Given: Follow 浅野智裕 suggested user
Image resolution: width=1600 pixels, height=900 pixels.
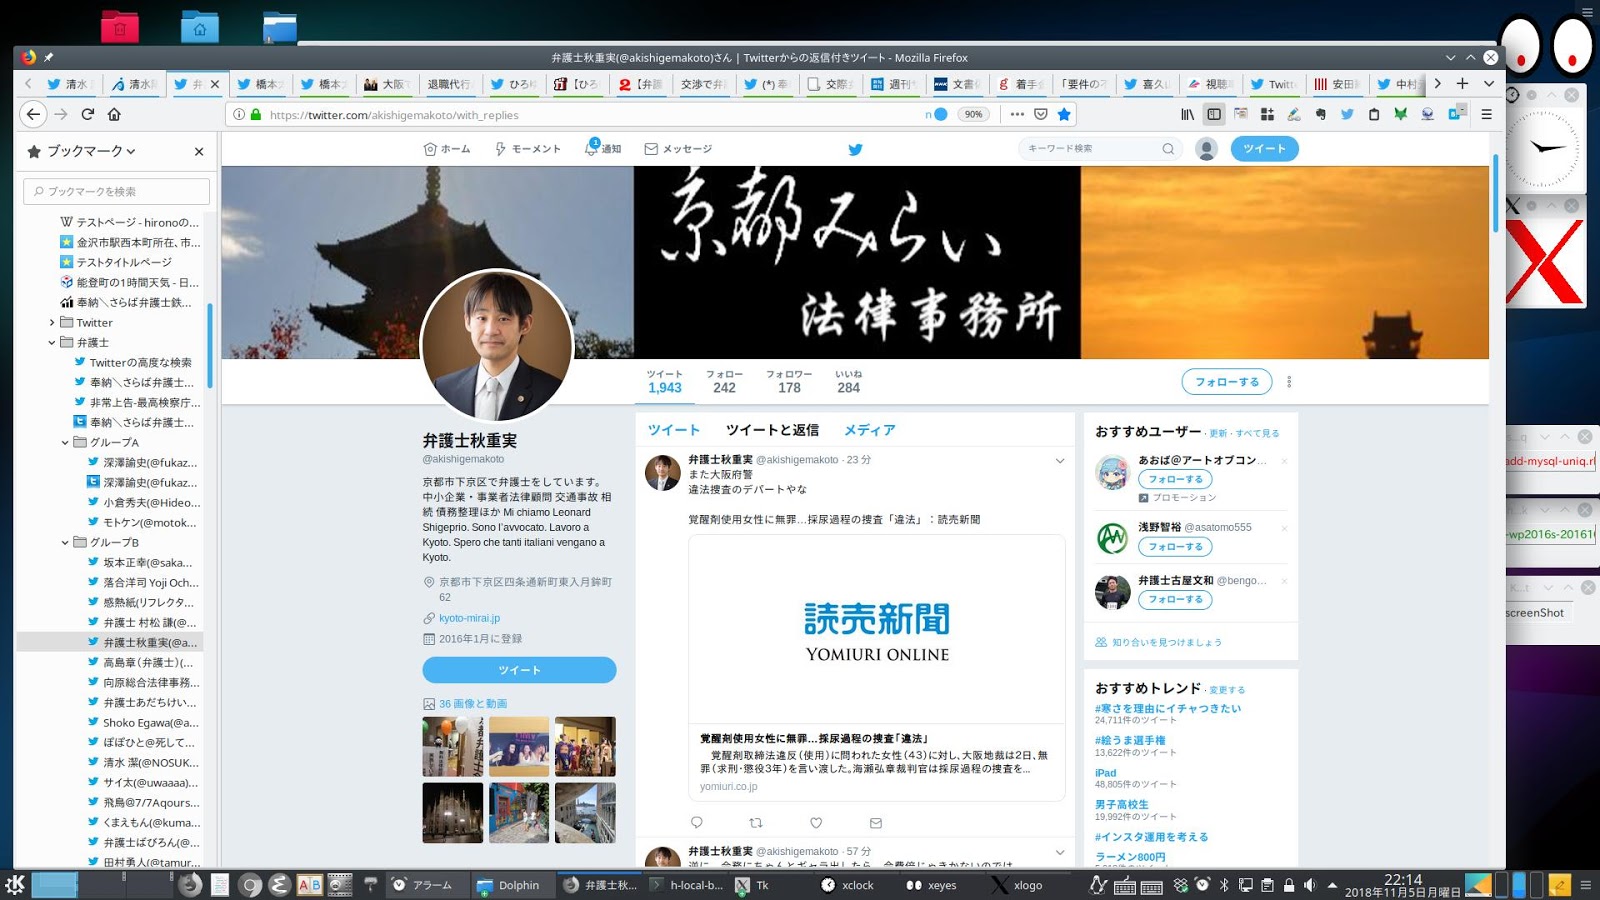Looking at the screenshot, I should pyautogui.click(x=1175, y=547).
